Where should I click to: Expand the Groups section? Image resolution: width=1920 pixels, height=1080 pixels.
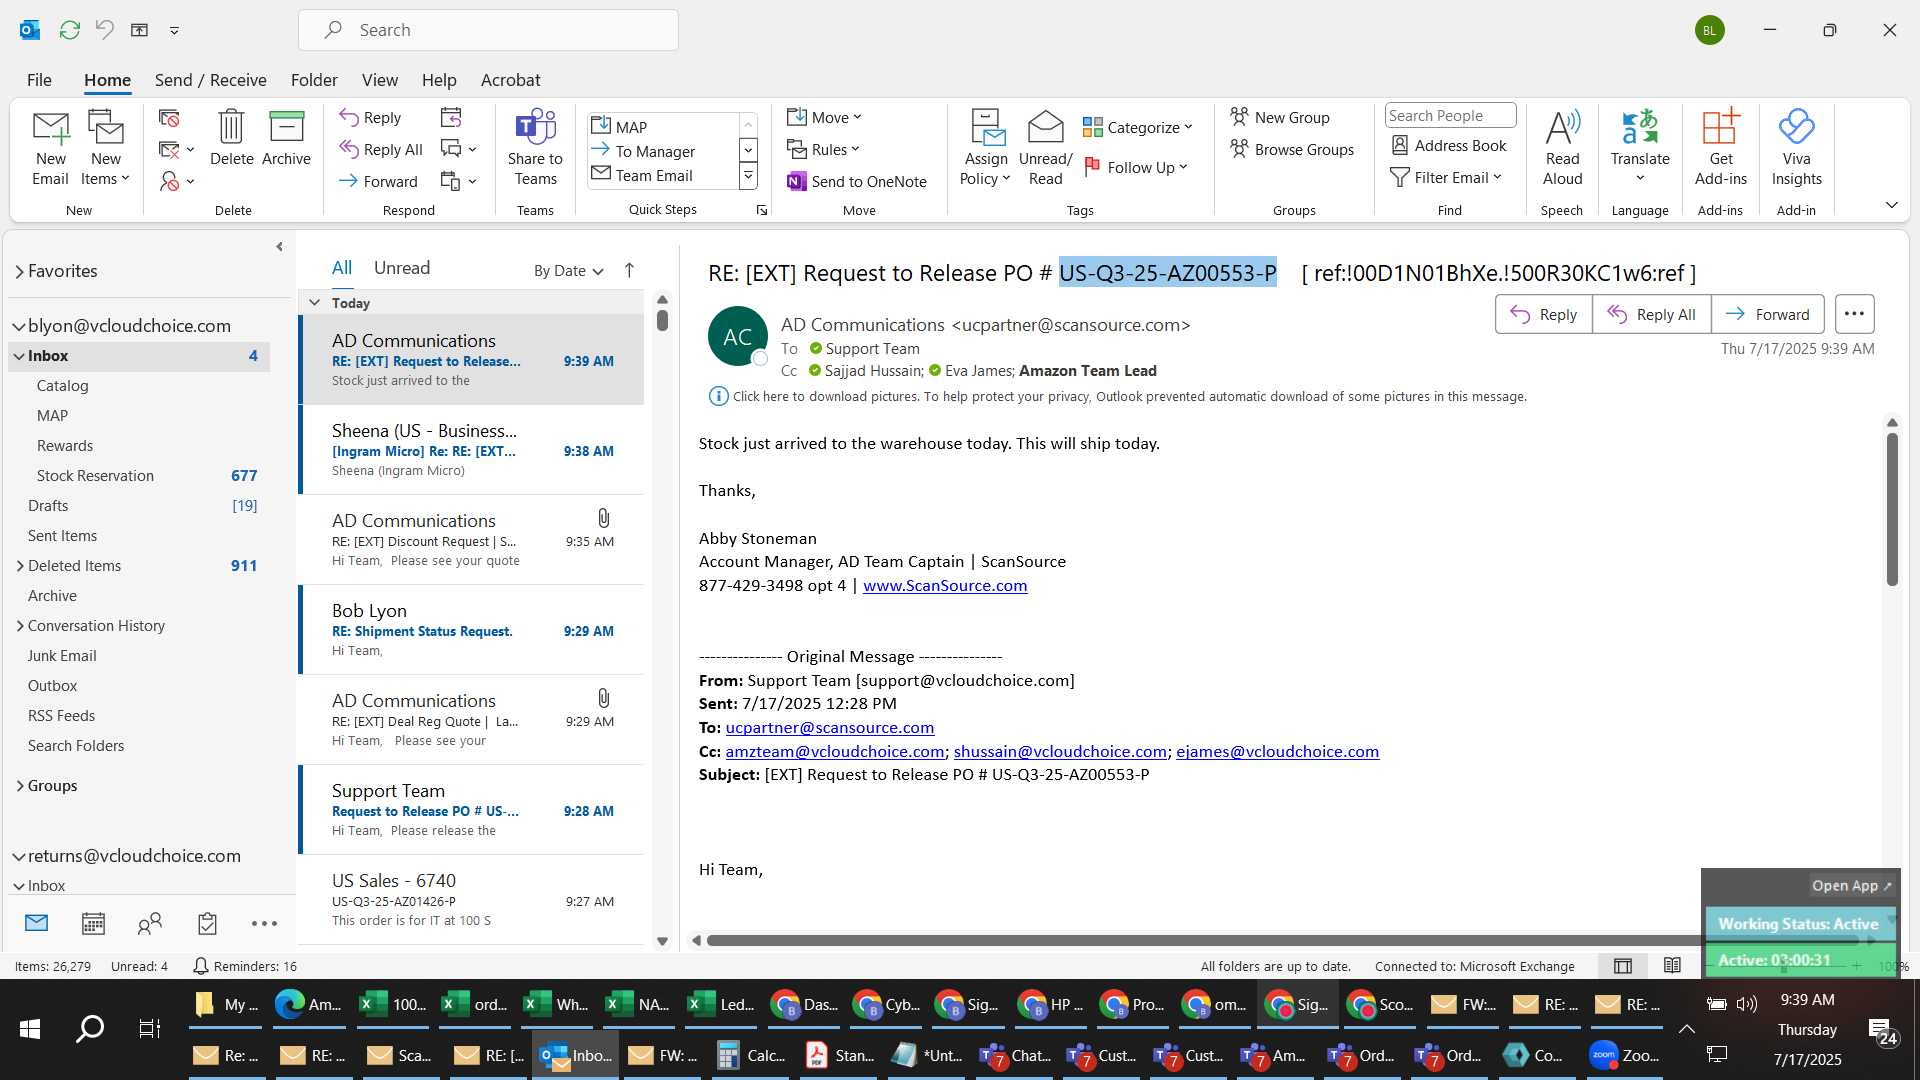pyautogui.click(x=20, y=786)
